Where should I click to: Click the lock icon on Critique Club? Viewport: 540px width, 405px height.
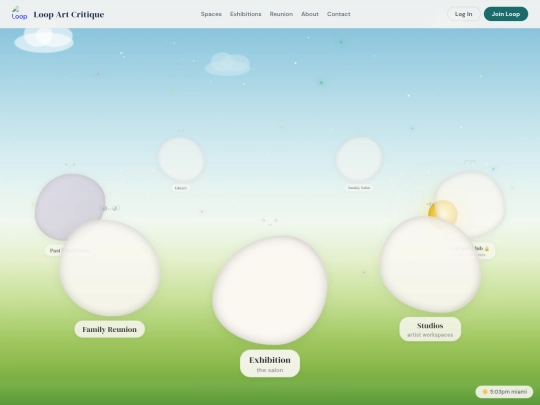487,249
